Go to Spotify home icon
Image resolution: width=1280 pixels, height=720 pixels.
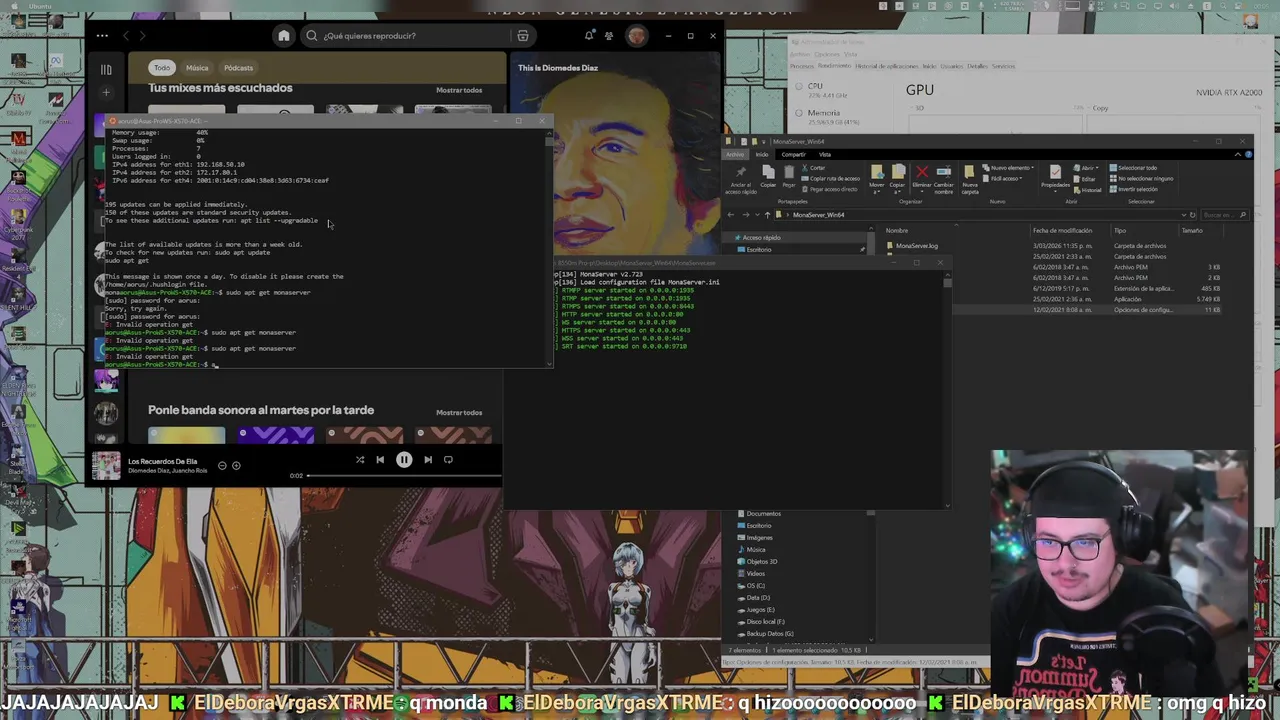tap(284, 36)
